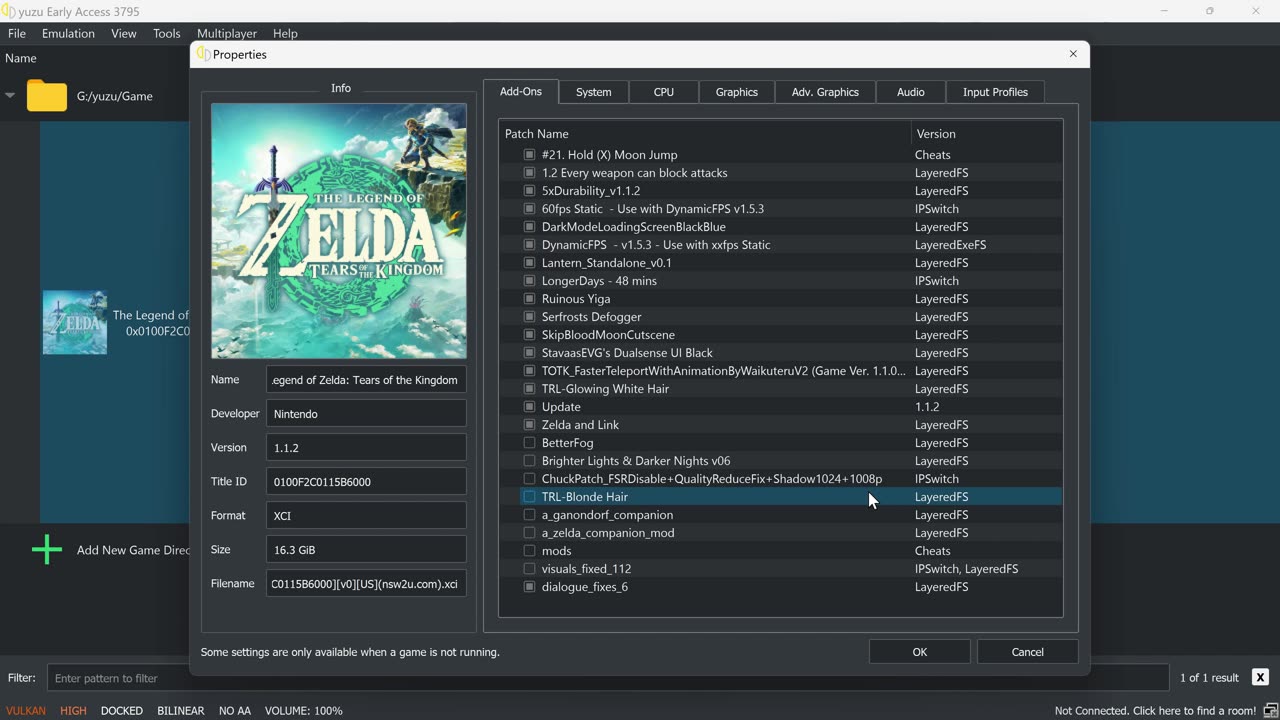Toggle the visuals_fixed_112 checkbox
The image size is (1280, 720).
pos(530,569)
